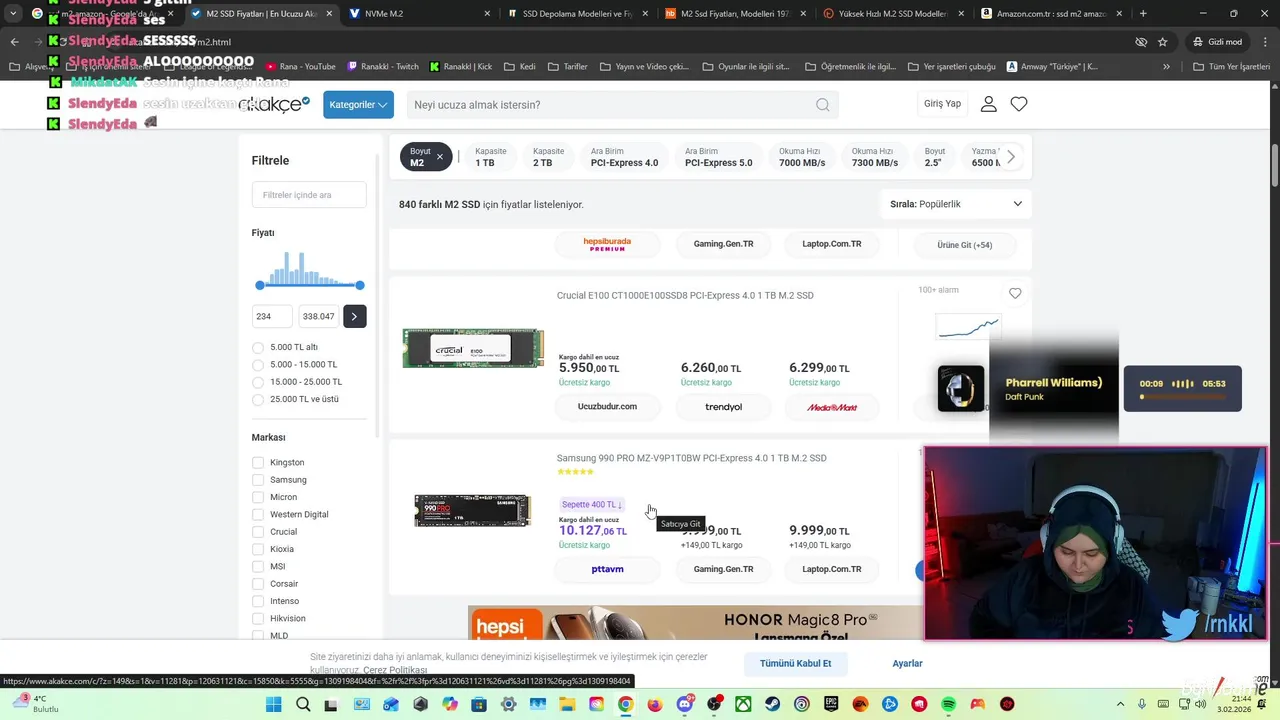Click the search magnifier icon in search bar
Viewport: 1280px width, 720px height.
pos(822,105)
